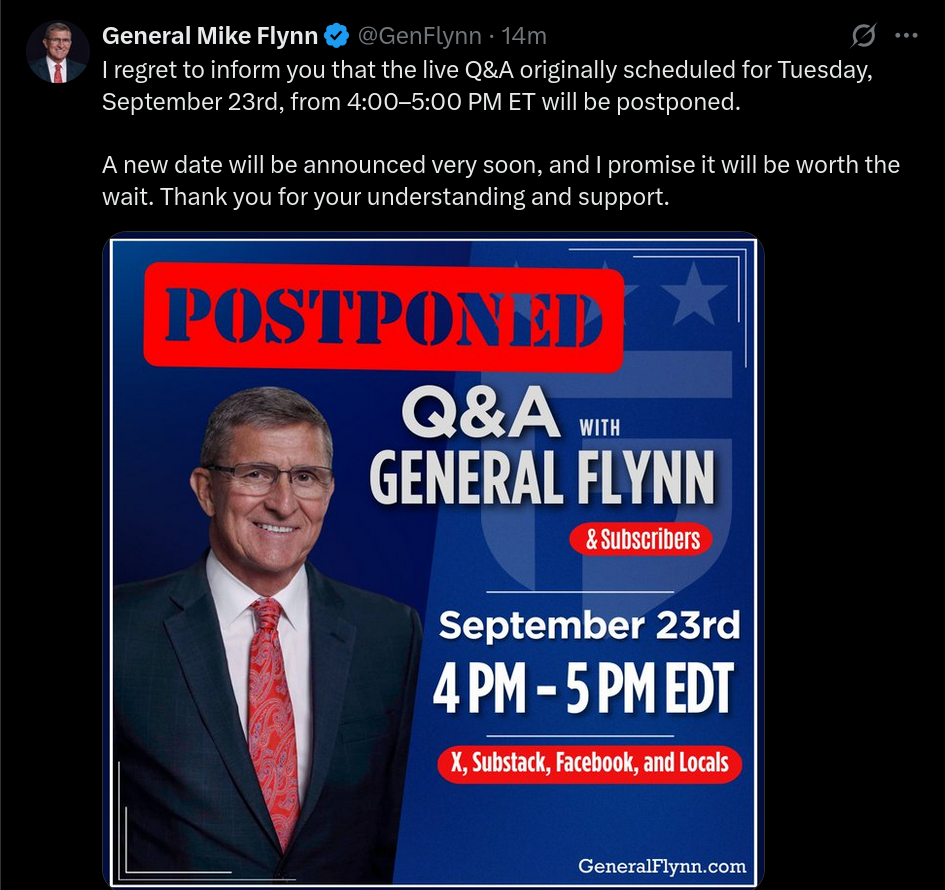The image size is (945, 890).
Task: Click the red paisley tie in the photo
Action: [272, 710]
